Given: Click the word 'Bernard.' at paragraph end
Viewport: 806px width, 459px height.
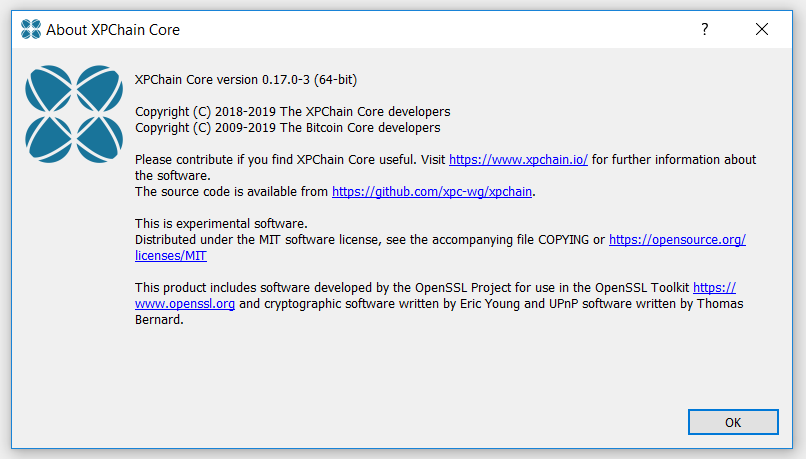Looking at the screenshot, I should (x=159, y=320).
